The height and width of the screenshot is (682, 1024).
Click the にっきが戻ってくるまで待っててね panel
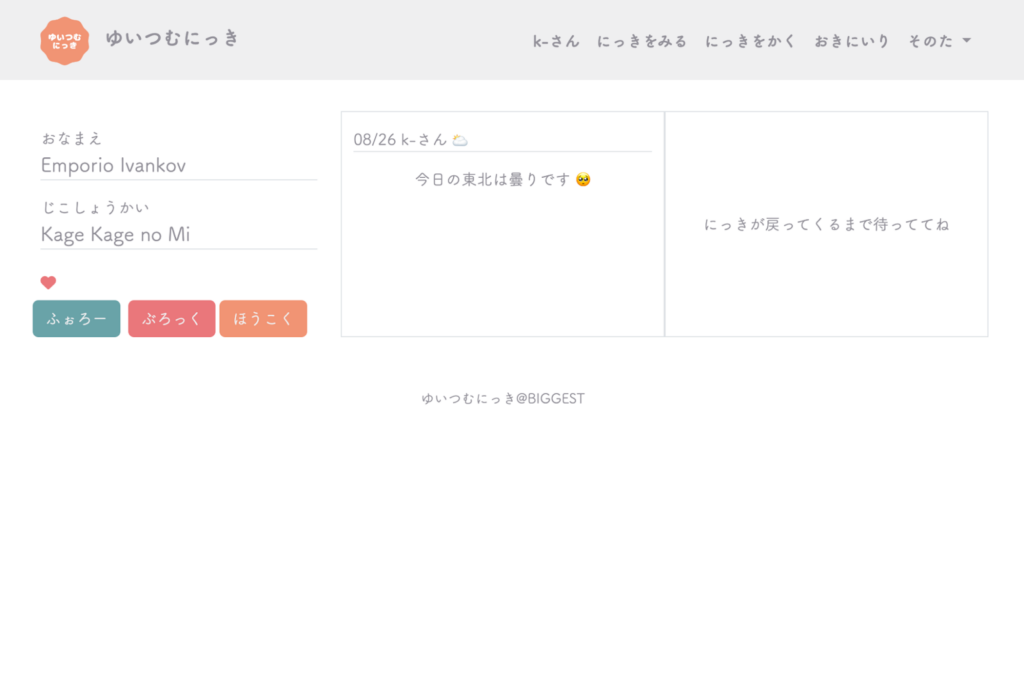pos(826,224)
